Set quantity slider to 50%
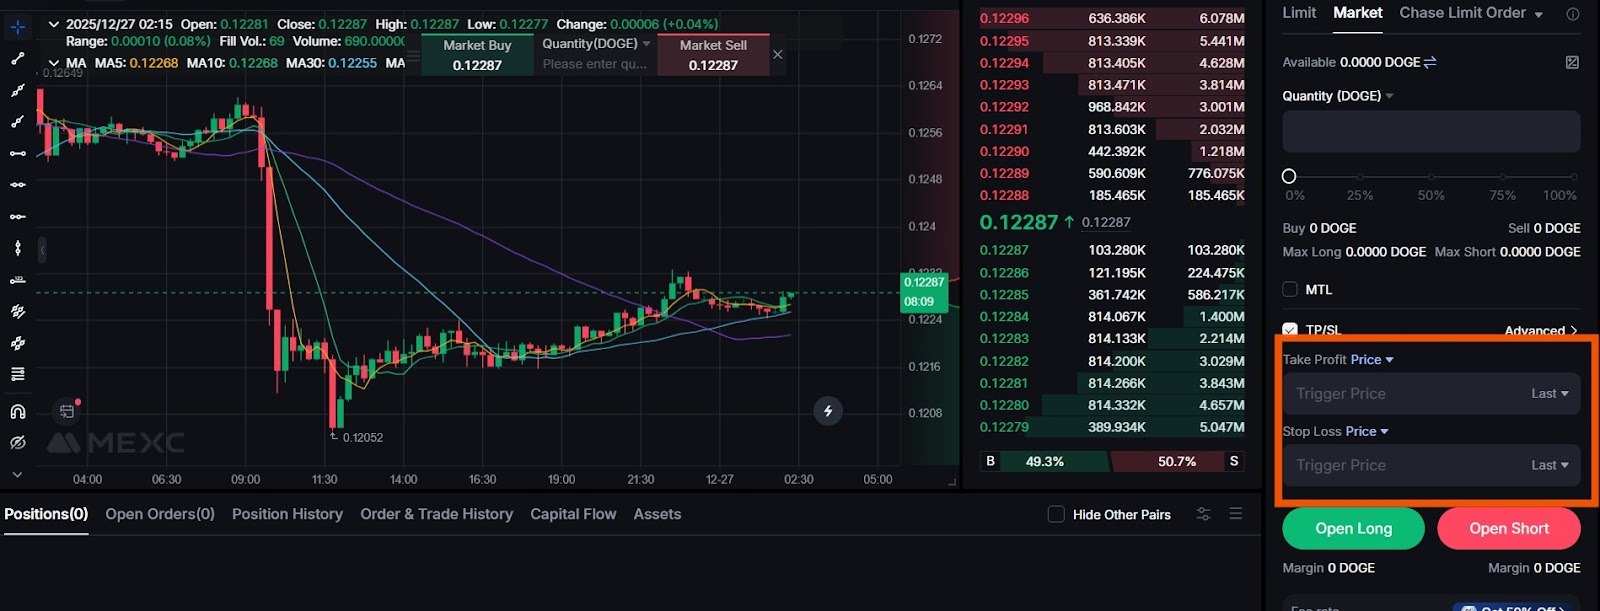This screenshot has width=1600, height=611. (x=1431, y=177)
